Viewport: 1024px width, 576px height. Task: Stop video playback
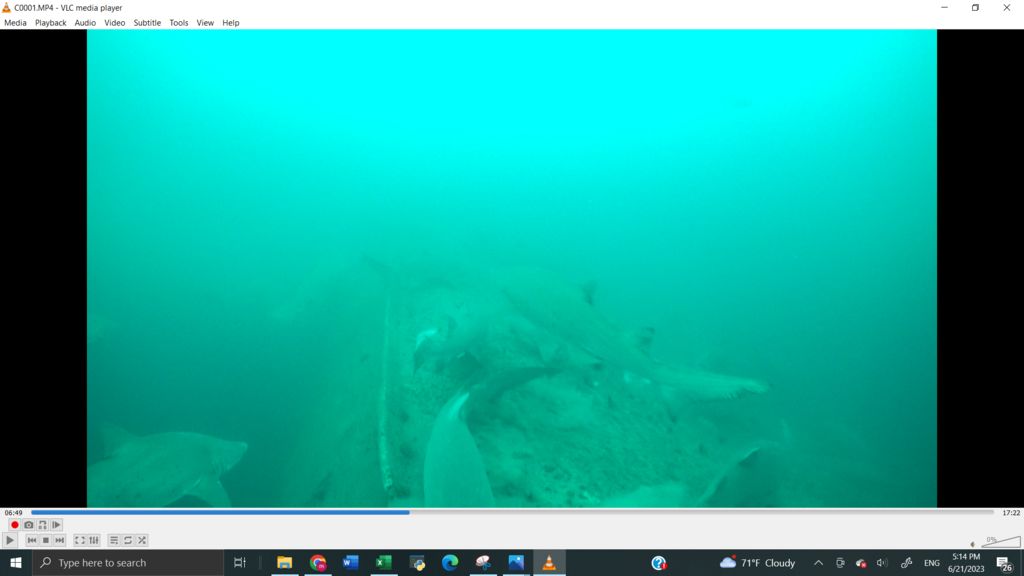point(45,540)
